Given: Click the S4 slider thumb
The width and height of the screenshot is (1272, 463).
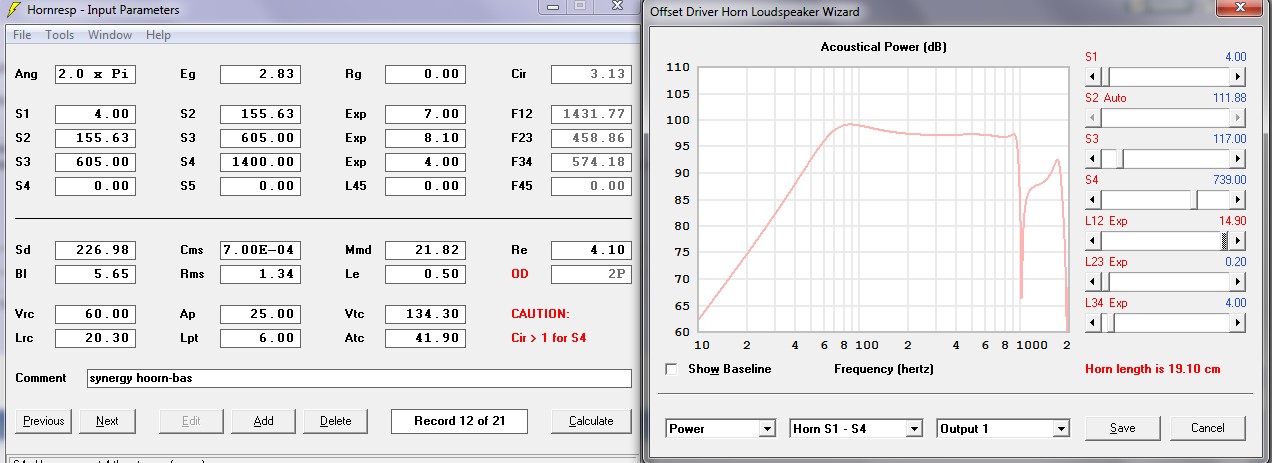Looking at the screenshot, I should 1195,200.
